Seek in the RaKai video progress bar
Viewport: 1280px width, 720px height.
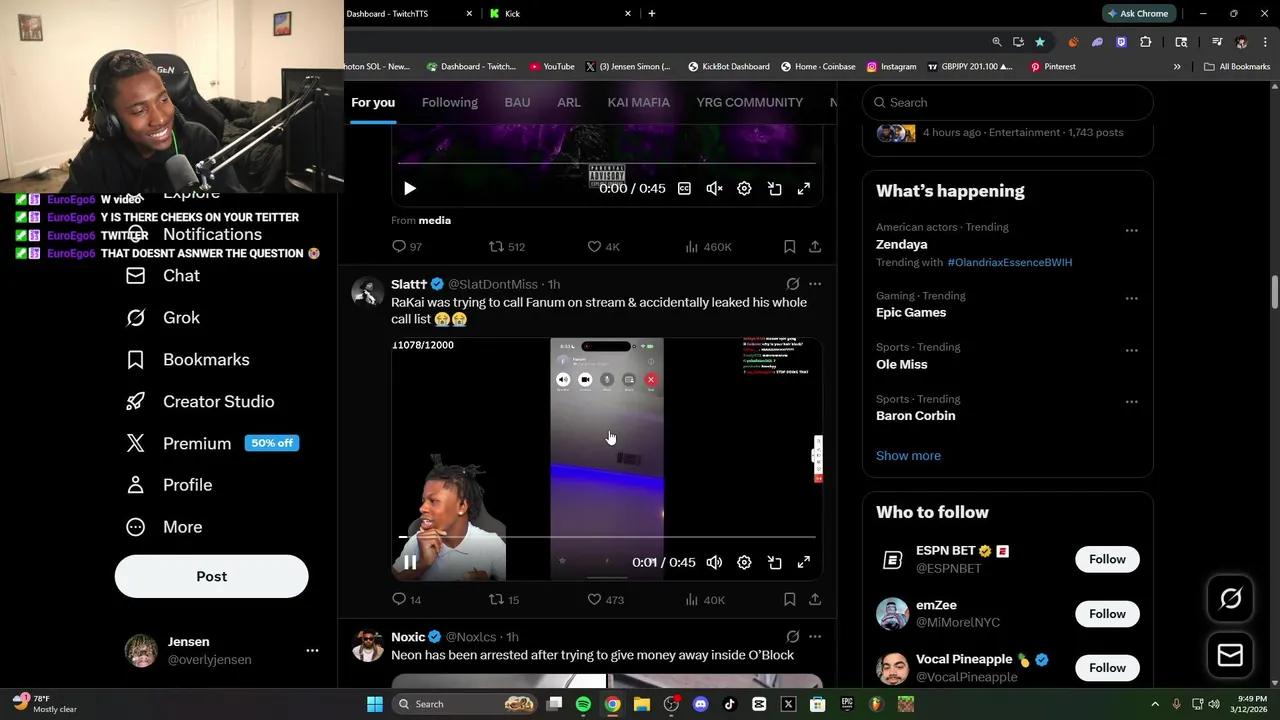pyautogui.click(x=607, y=537)
